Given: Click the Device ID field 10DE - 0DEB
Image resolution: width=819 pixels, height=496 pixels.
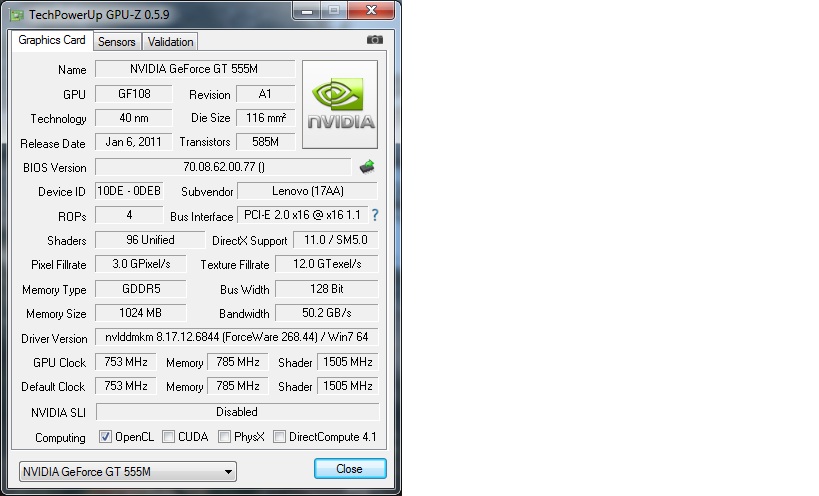Looking at the screenshot, I should coord(129,191).
